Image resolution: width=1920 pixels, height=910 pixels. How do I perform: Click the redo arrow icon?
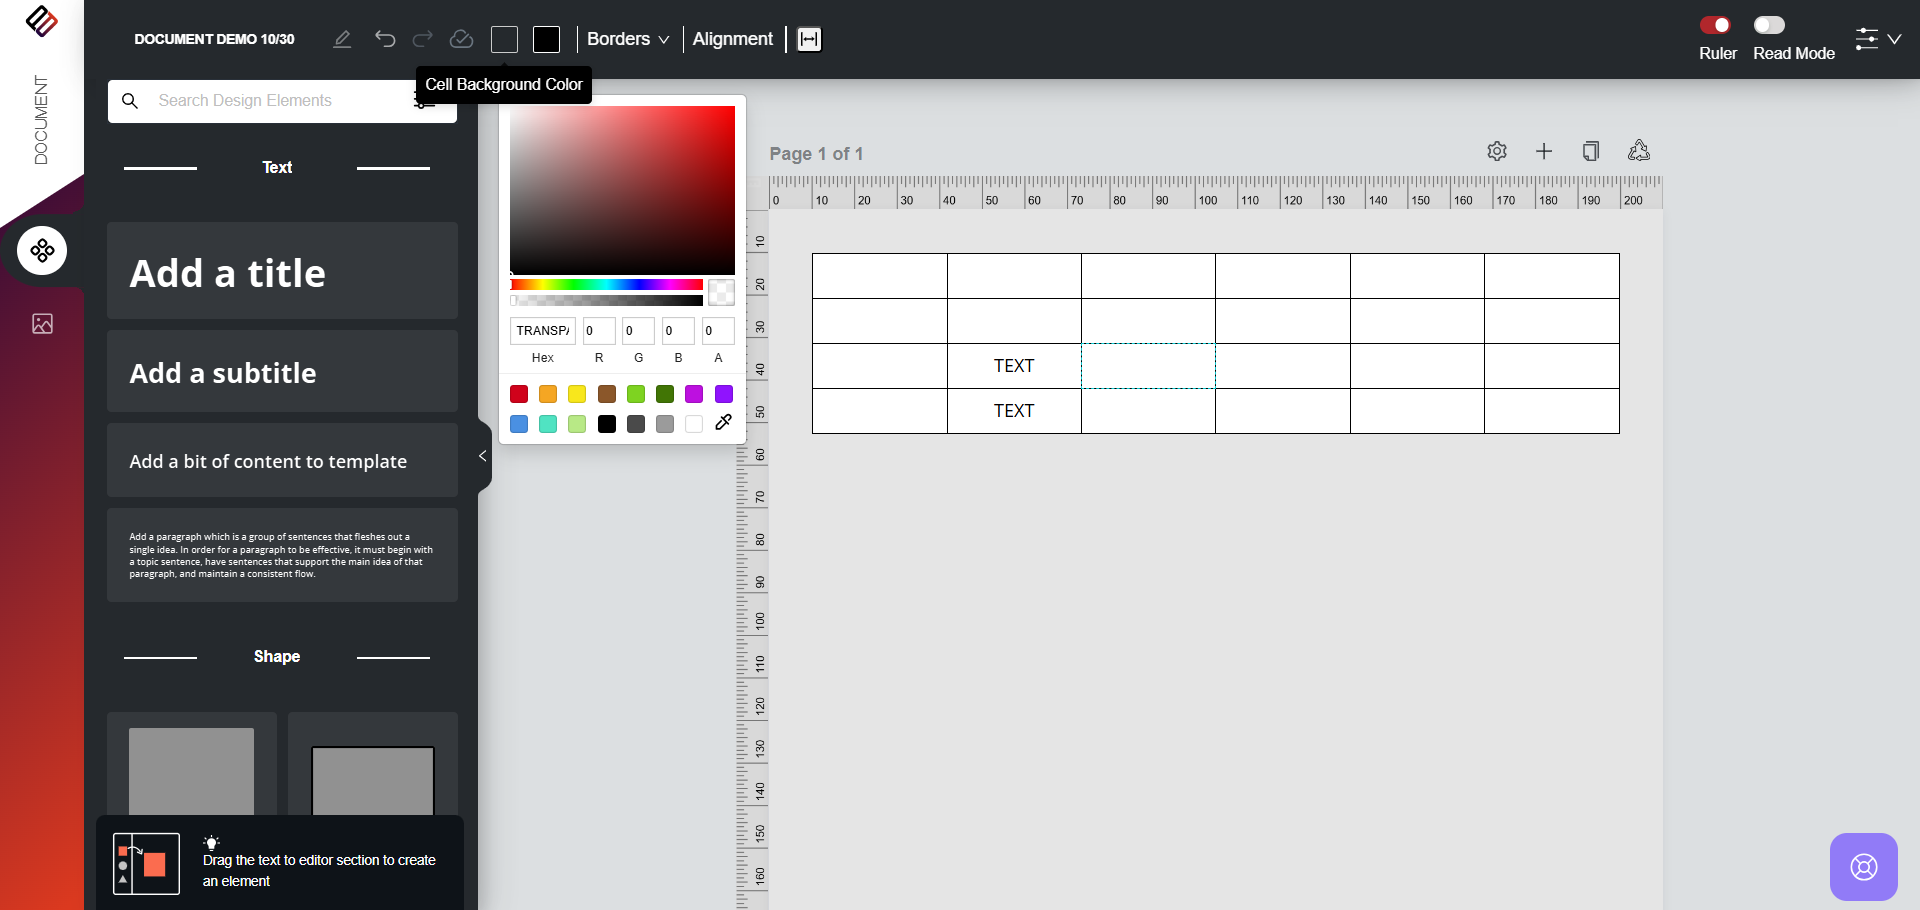pos(423,39)
